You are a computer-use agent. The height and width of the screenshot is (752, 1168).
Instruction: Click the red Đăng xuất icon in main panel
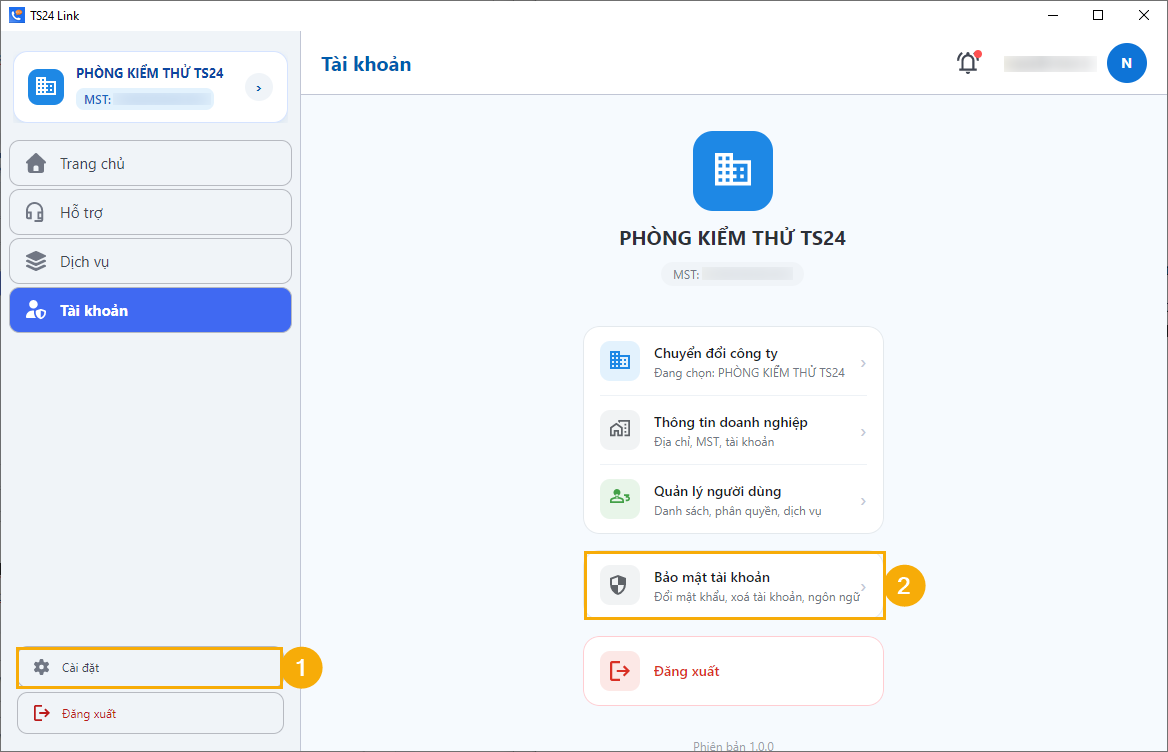[x=620, y=671]
